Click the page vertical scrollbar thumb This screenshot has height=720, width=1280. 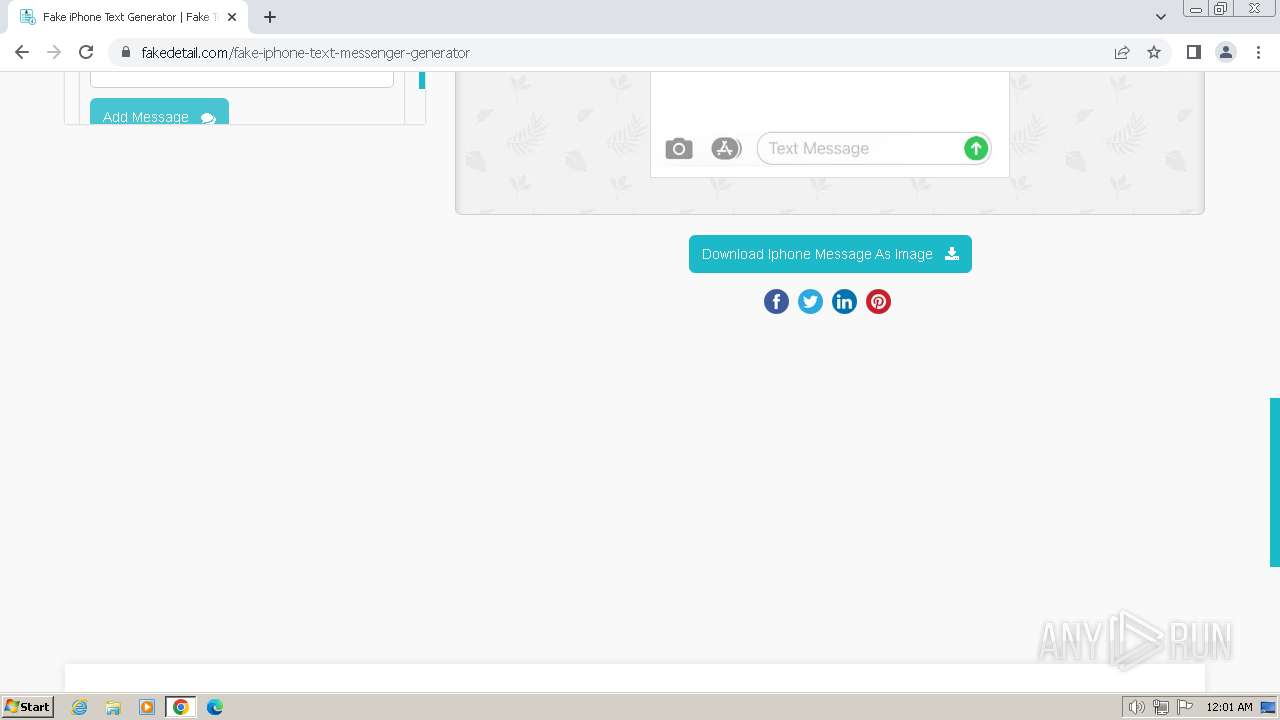click(1275, 482)
